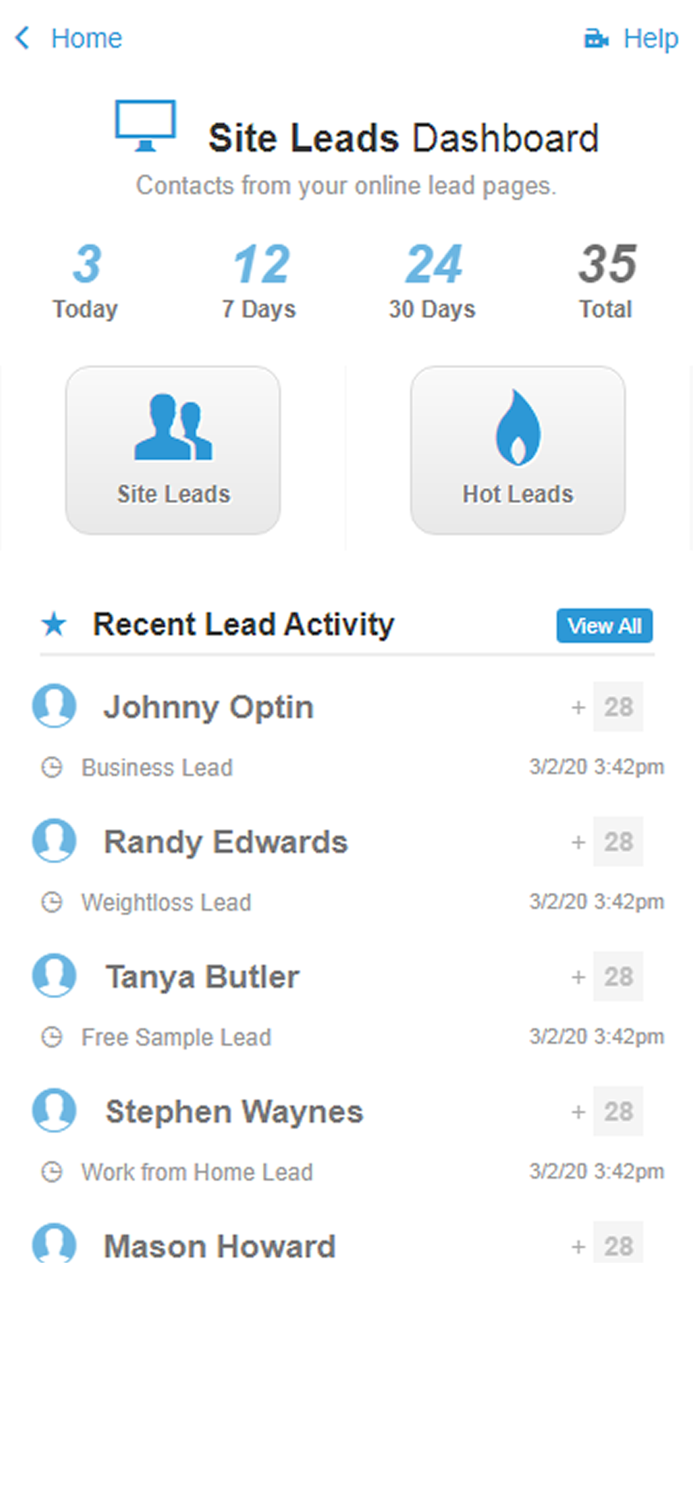The height and width of the screenshot is (1500, 693).
Task: Click Mason Howard's avatar icon
Action: coord(54,1245)
